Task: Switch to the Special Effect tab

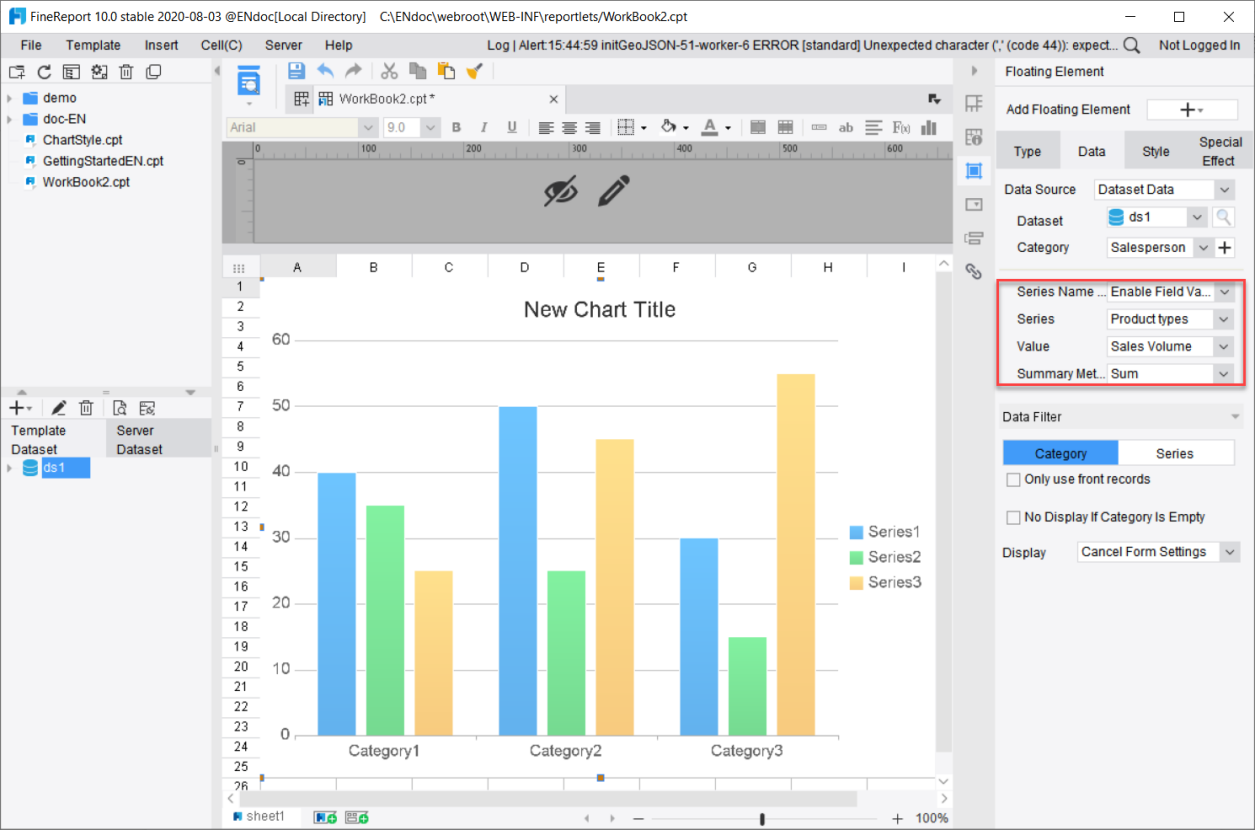Action: [1220, 151]
